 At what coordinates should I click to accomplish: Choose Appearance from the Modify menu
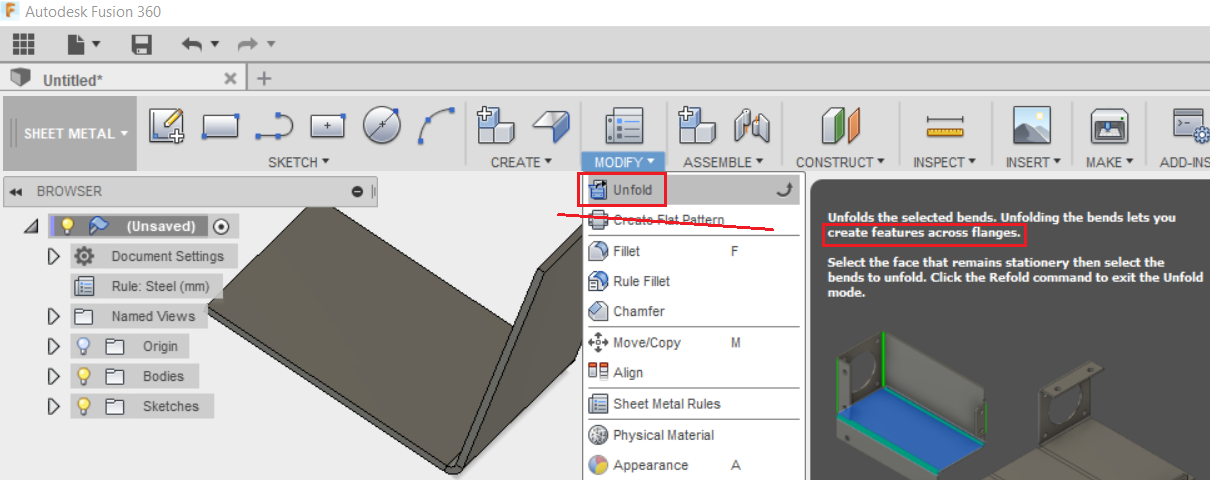pyautogui.click(x=692, y=465)
